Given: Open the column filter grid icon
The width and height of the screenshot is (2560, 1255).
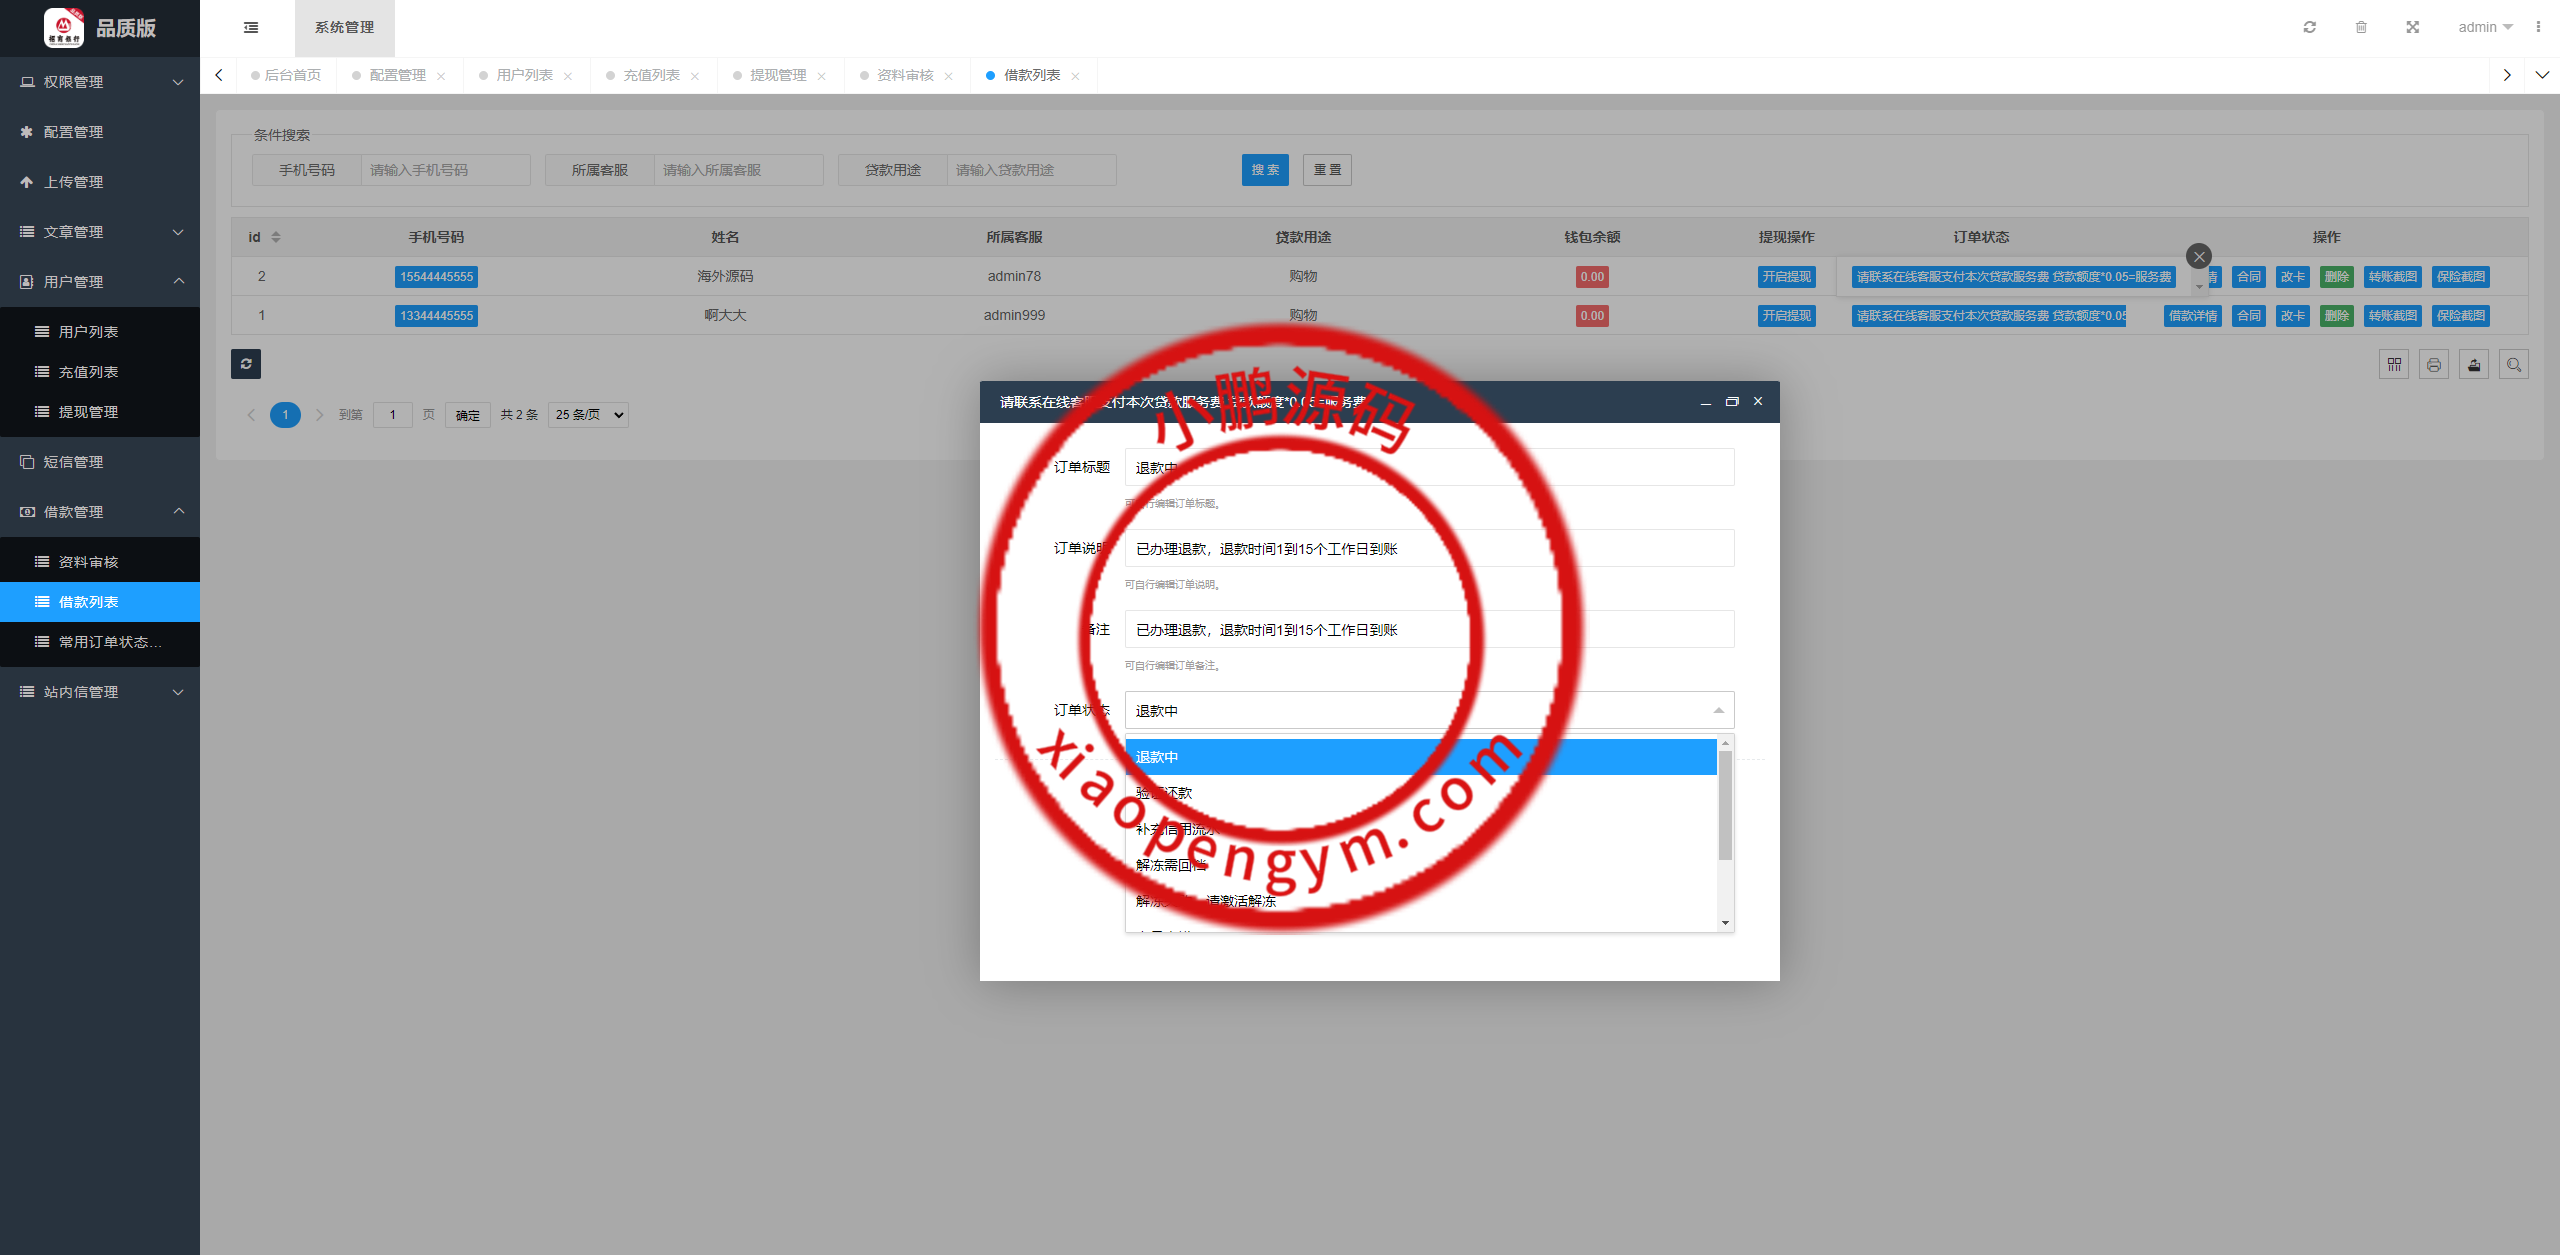Looking at the screenshot, I should coord(2394,365).
